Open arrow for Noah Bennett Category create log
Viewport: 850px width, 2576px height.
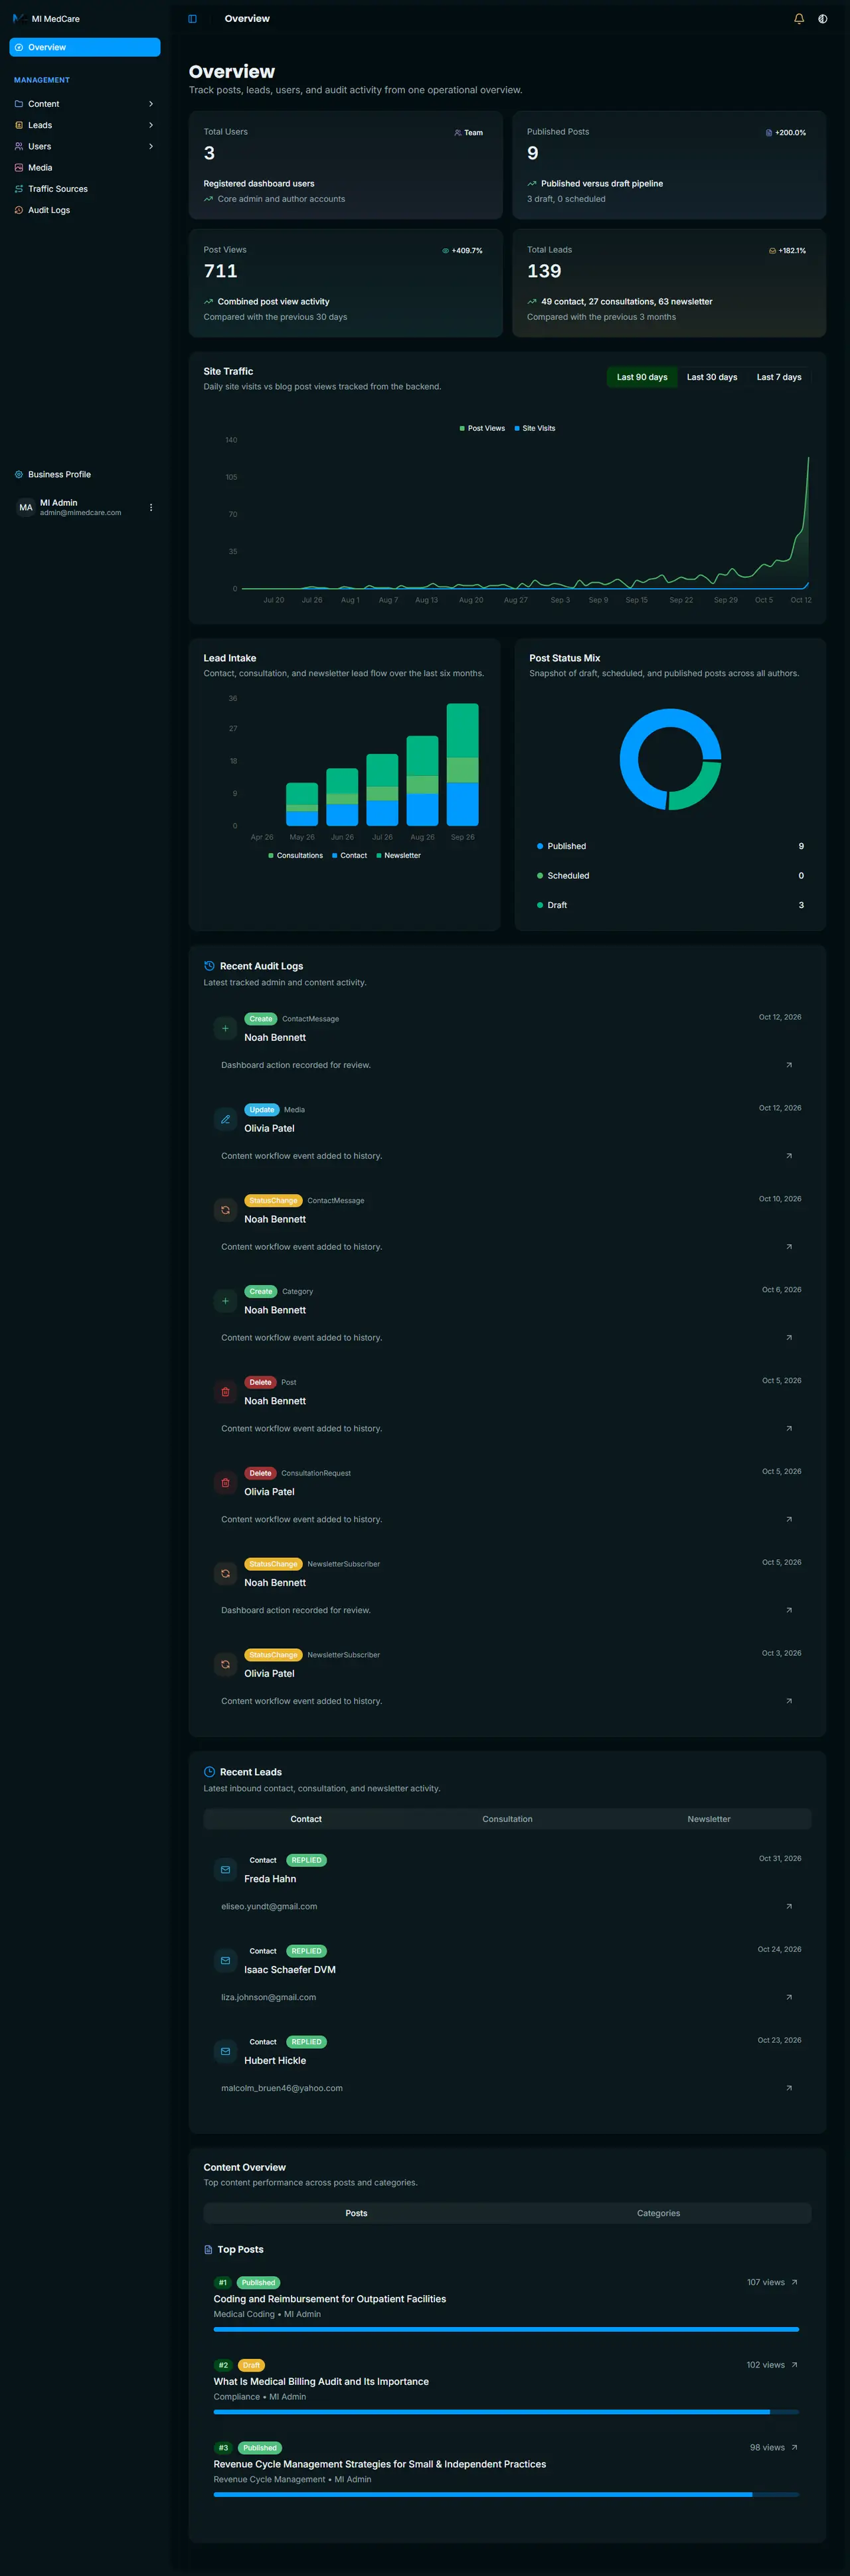[x=789, y=1338]
